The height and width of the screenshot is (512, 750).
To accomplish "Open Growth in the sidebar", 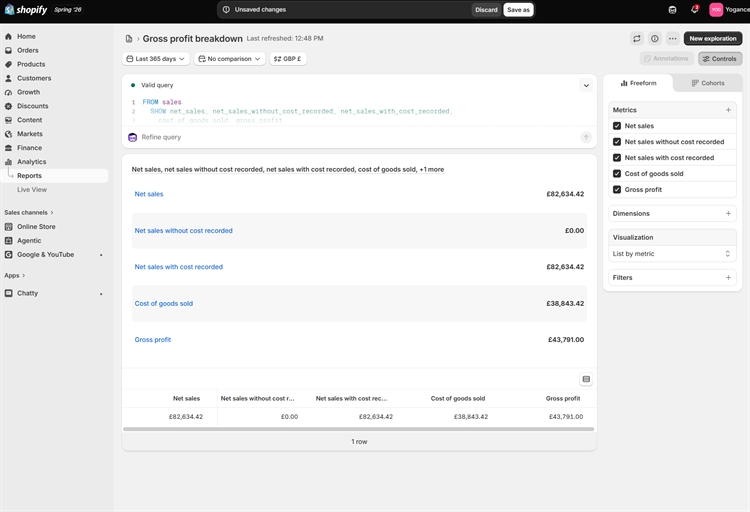I will point(29,92).
